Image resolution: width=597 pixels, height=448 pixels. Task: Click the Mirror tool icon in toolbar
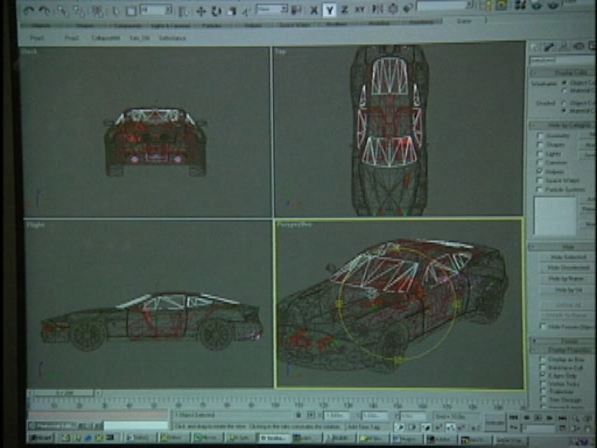click(x=377, y=9)
